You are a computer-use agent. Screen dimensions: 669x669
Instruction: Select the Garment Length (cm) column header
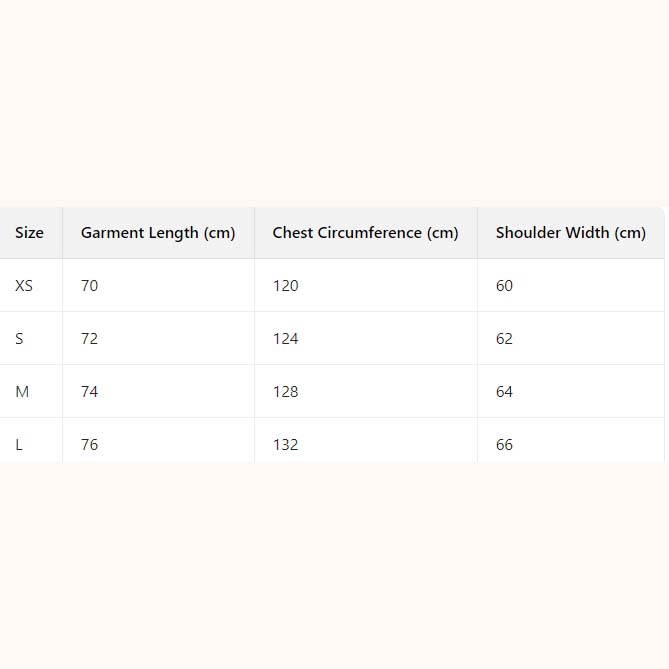(158, 233)
